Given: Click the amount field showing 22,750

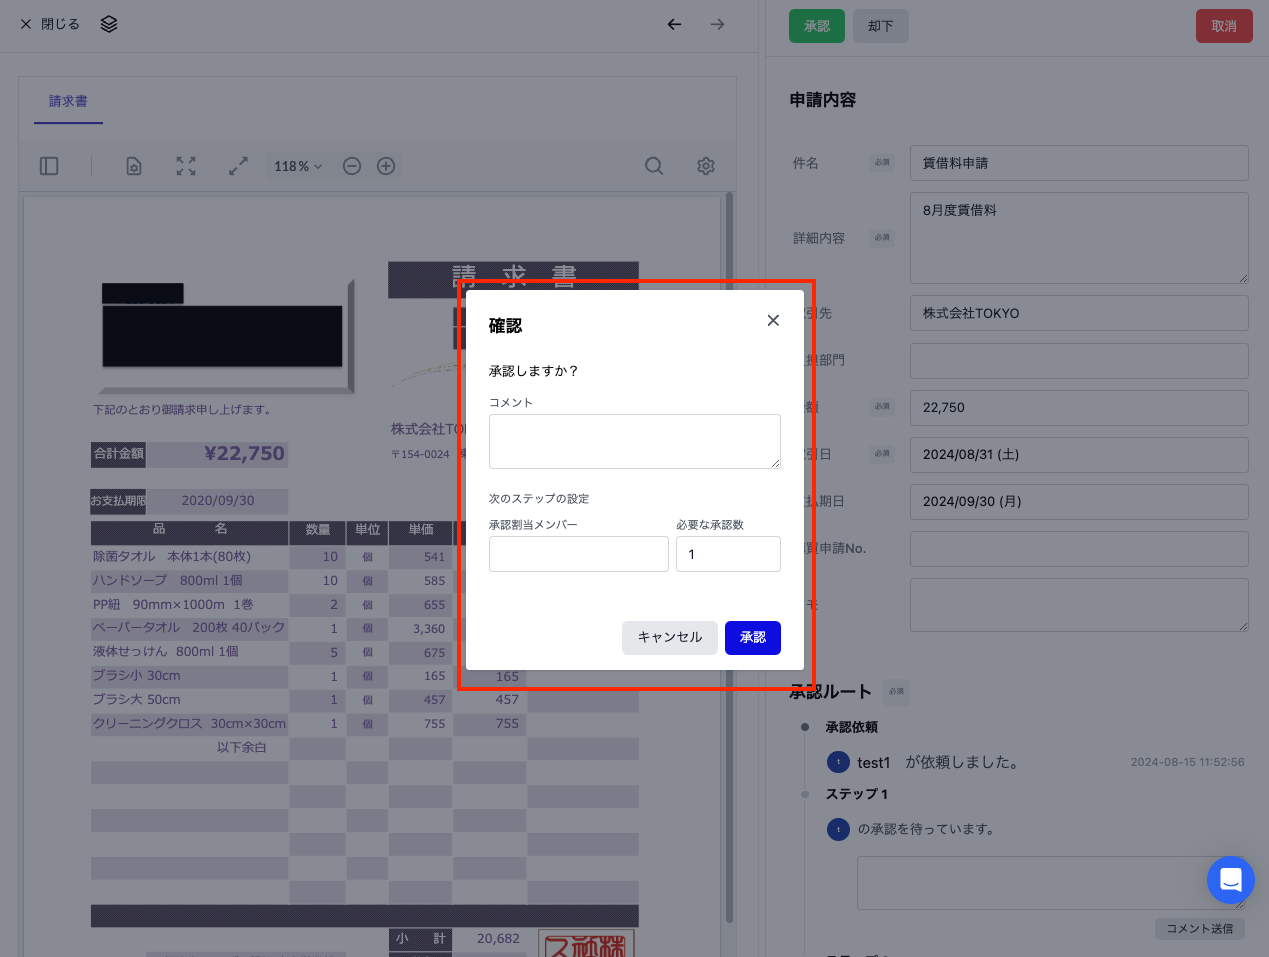Looking at the screenshot, I should [1079, 407].
